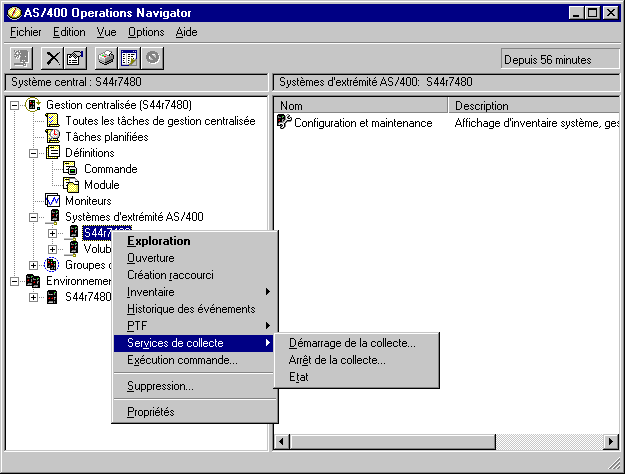
Task: Open the Vue menu
Action: point(106,32)
